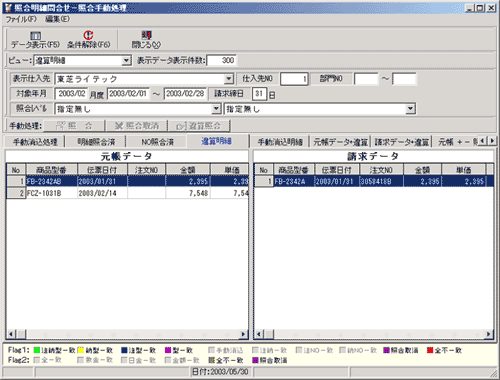Click the magenta 型一致 Flag1 swatch
Viewport: 500px width, 380px height.
(168, 350)
